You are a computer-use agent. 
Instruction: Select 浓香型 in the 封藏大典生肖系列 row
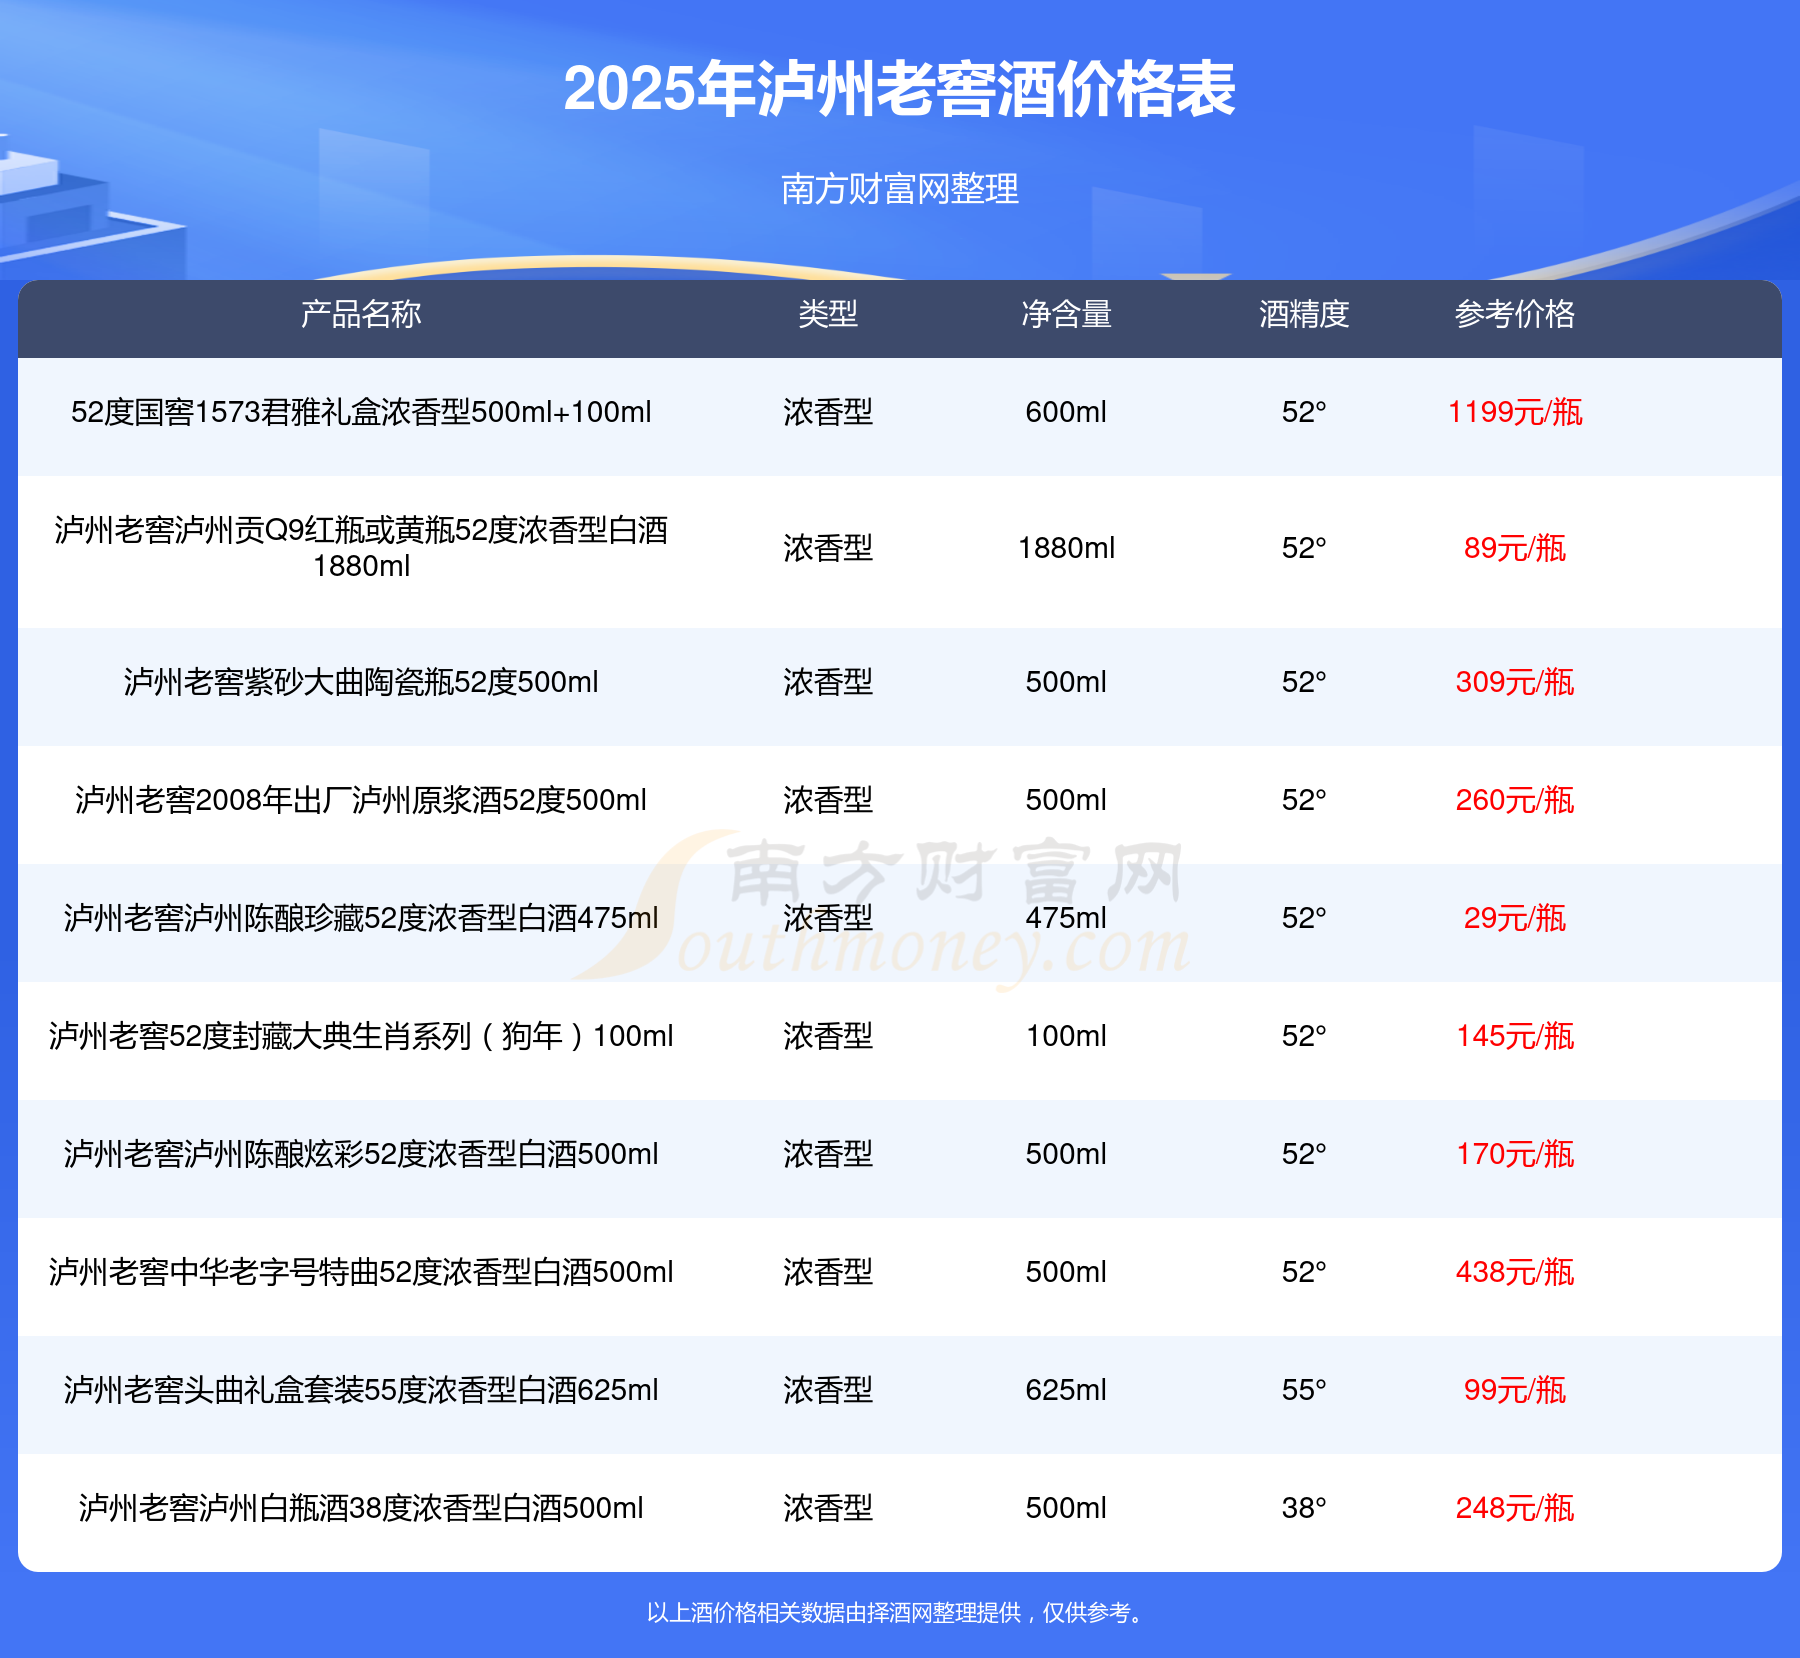click(x=828, y=1036)
